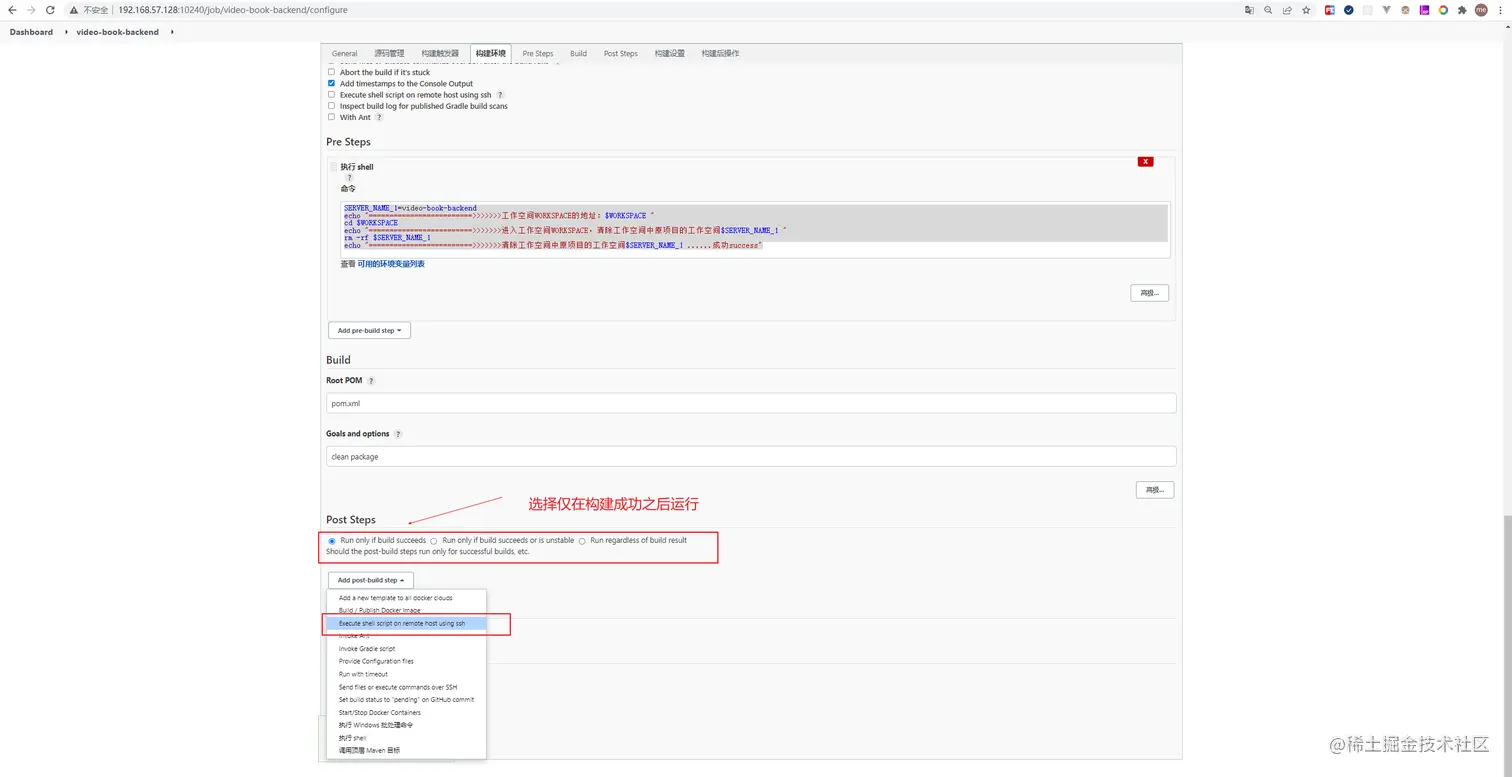Click the zoom magnifier icon in address bar
The height and width of the screenshot is (777, 1512).
tap(1268, 10)
